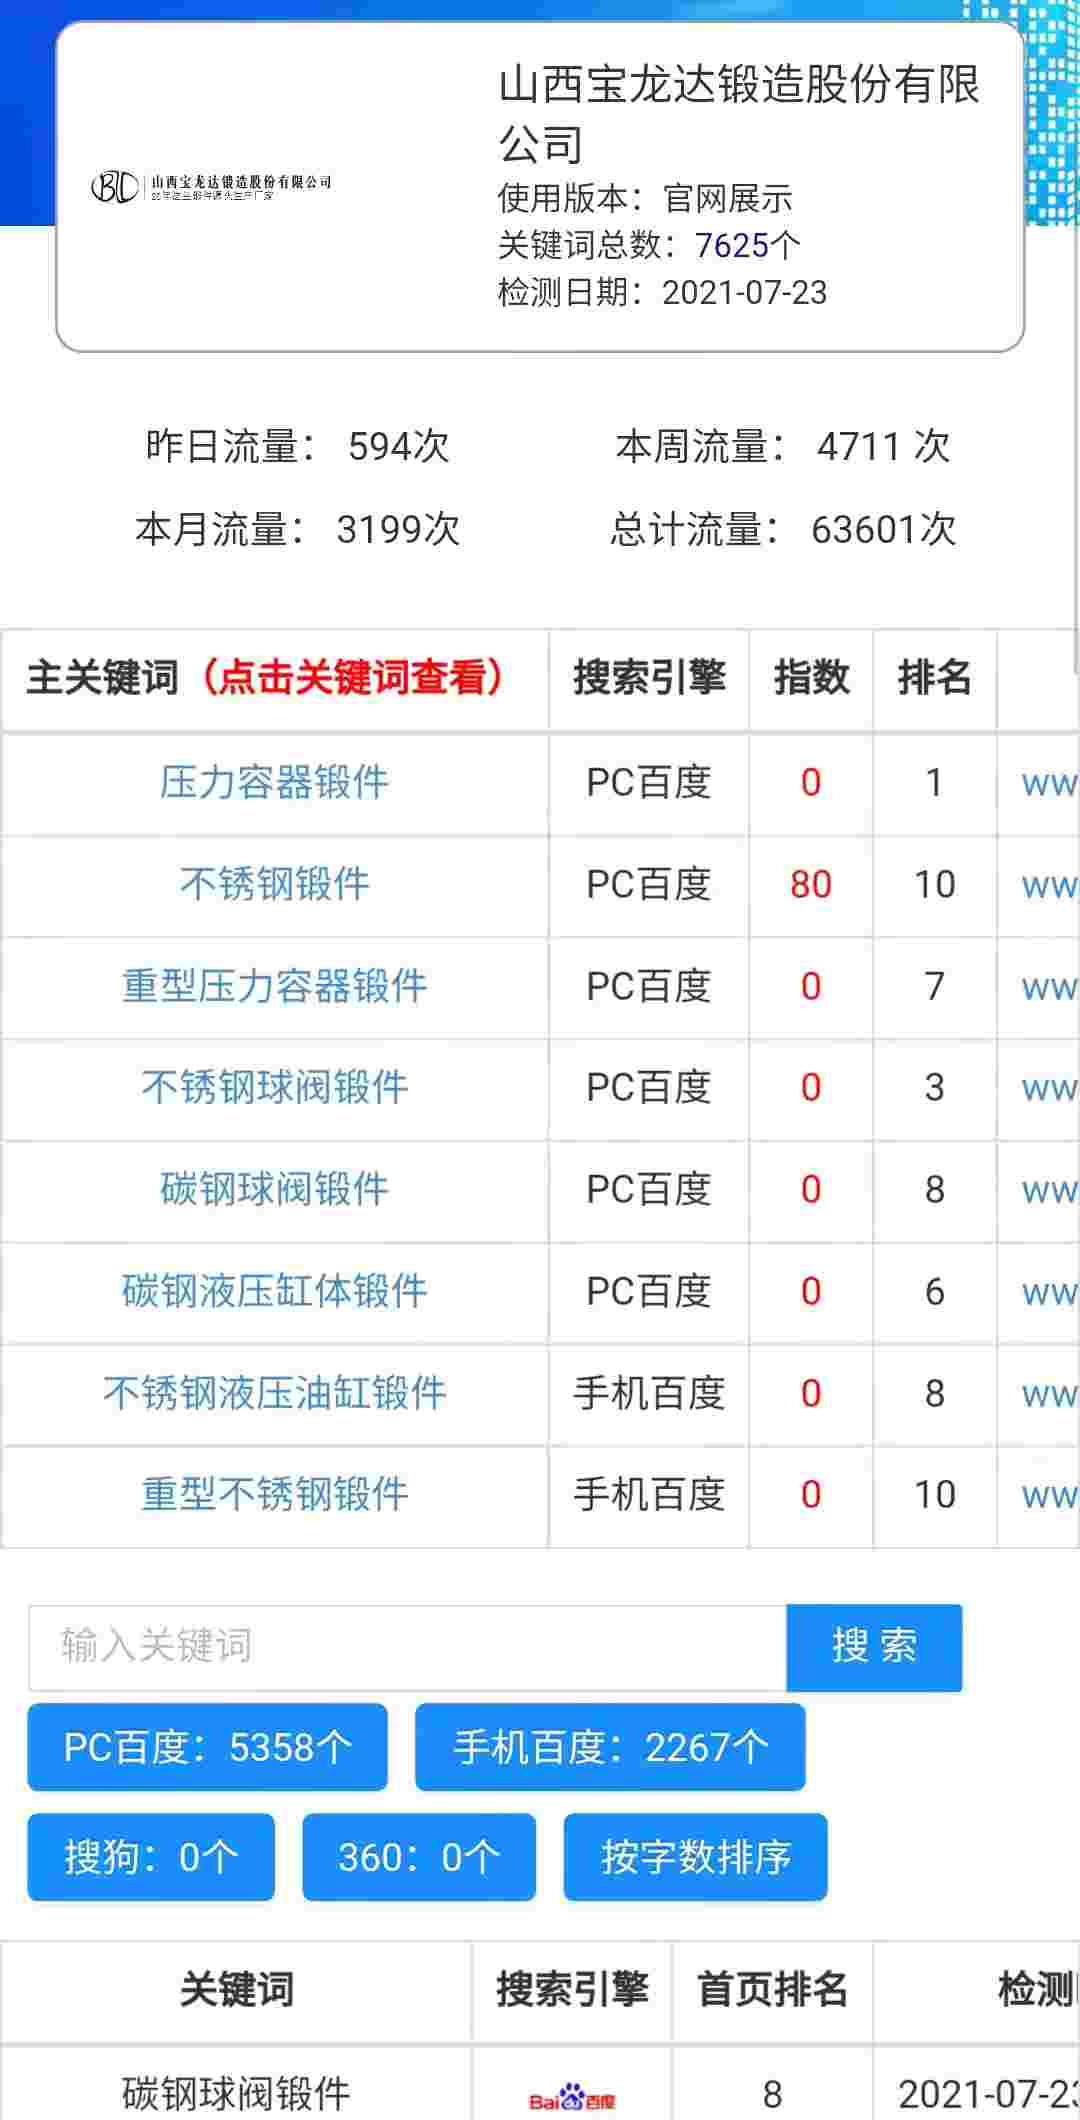Select 碳钢球阀锻件 in lower results table

tap(236, 2094)
